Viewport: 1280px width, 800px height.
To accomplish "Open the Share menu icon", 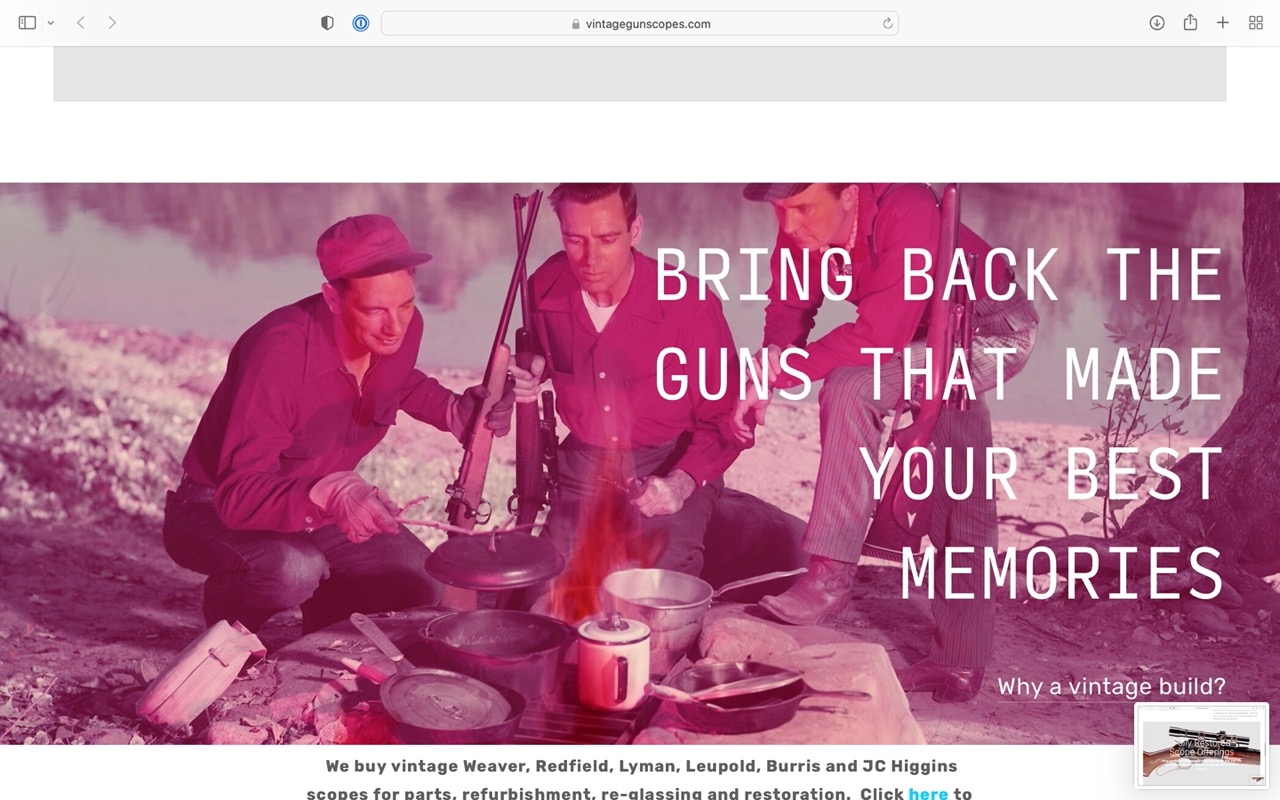I will pos(1190,23).
